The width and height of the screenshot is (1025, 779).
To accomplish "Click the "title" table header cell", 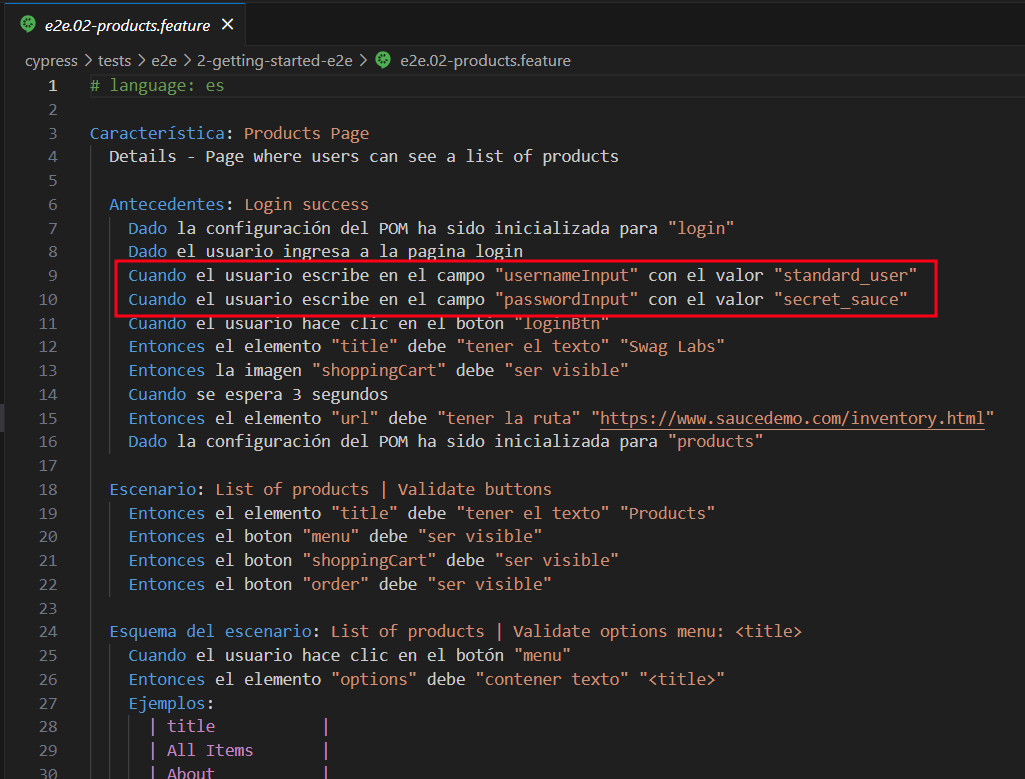I will tap(191, 727).
